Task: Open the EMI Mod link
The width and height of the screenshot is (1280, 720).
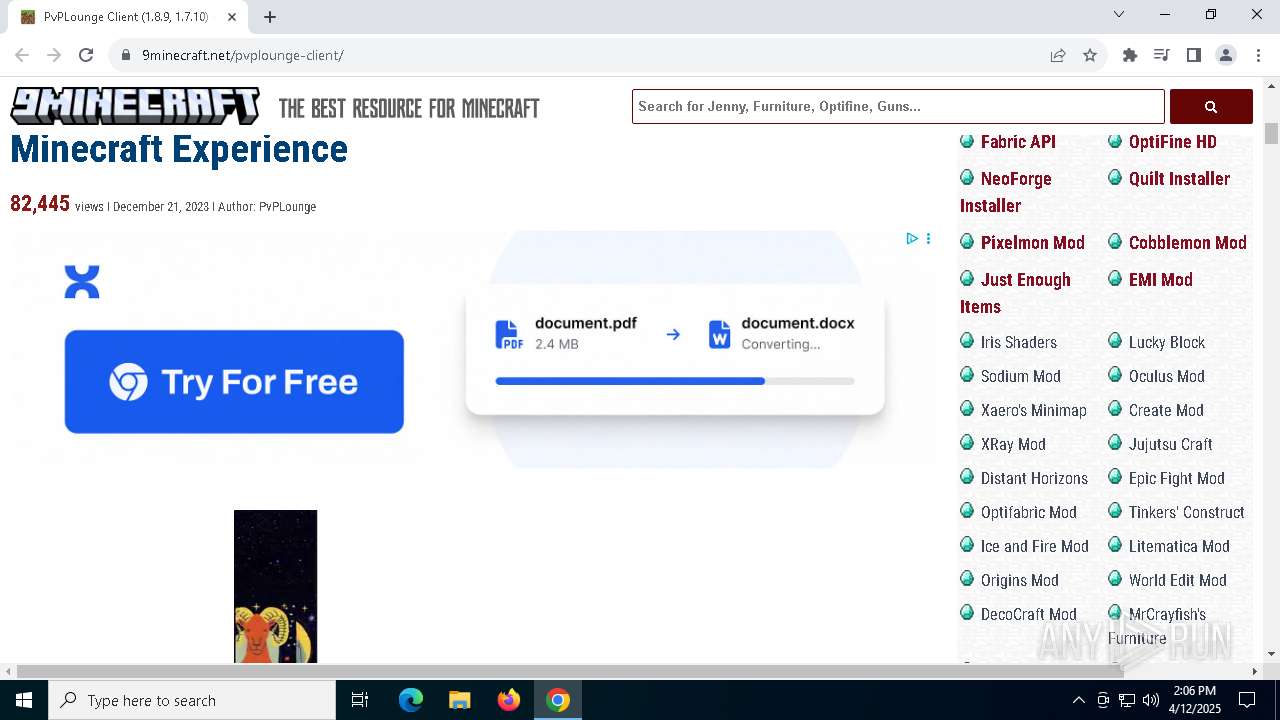Action: pos(1161,280)
